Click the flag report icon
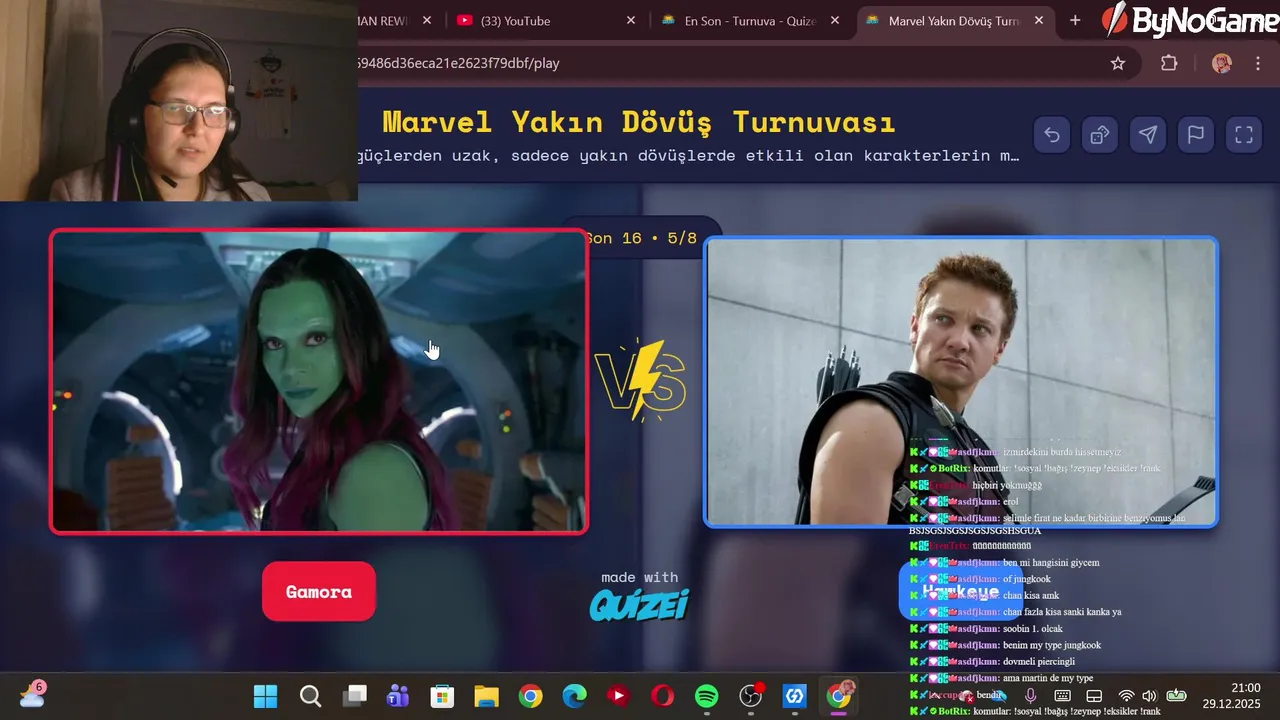1280x720 pixels. click(x=1196, y=135)
